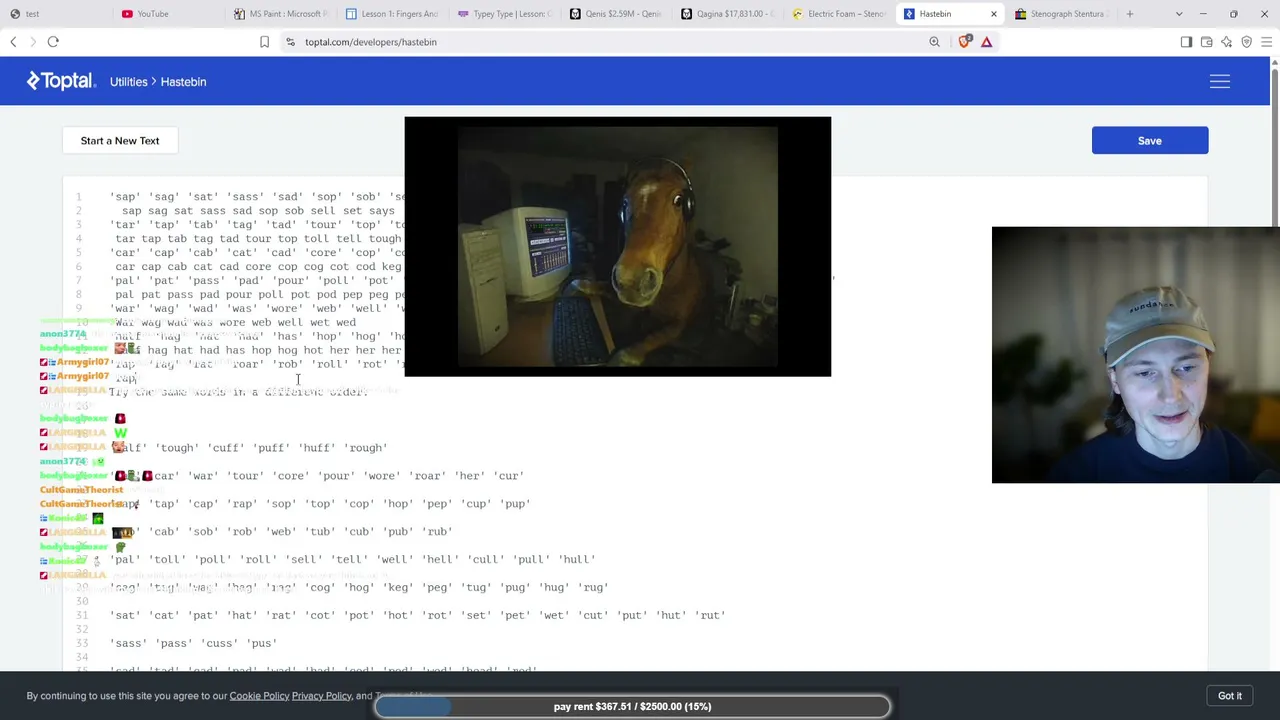Click the line 'sass' 'pass' 'cuss' 'pus'
This screenshot has height=720, width=1280.
click(x=193, y=643)
